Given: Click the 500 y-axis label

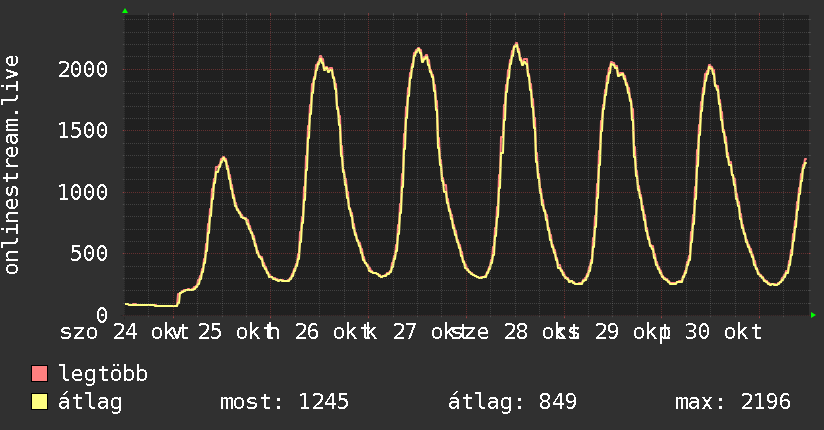Looking at the screenshot, I should click(x=89, y=253).
